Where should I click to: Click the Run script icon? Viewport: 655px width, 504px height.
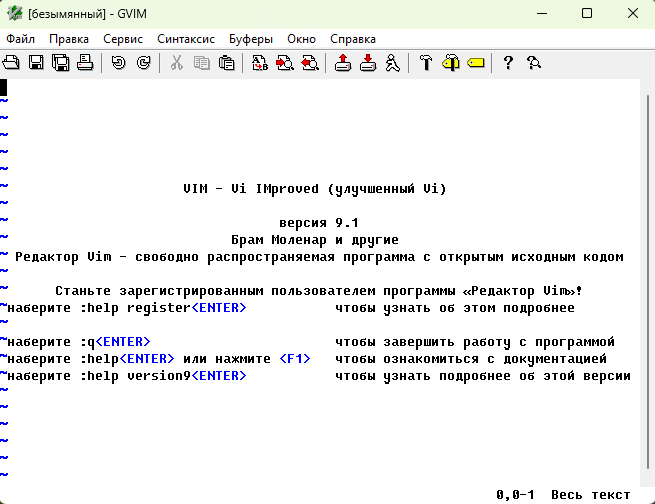[x=393, y=63]
